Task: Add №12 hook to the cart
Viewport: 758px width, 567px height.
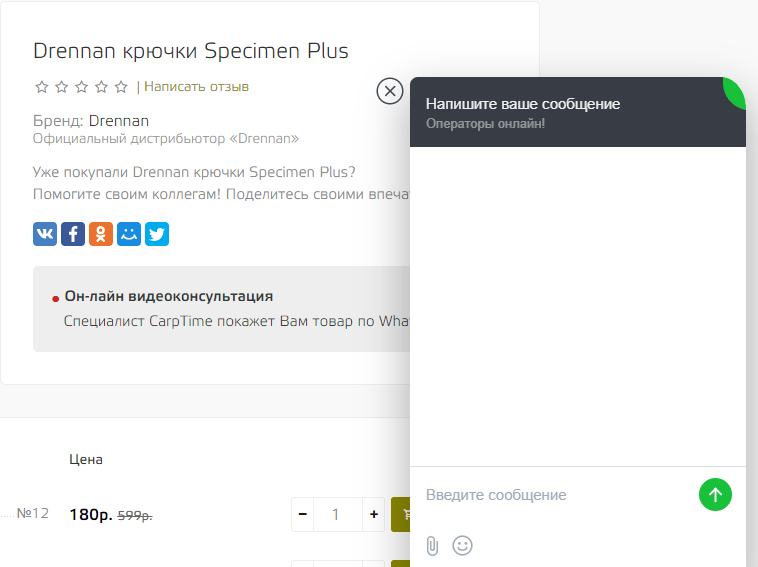Action: pyautogui.click(x=401, y=514)
